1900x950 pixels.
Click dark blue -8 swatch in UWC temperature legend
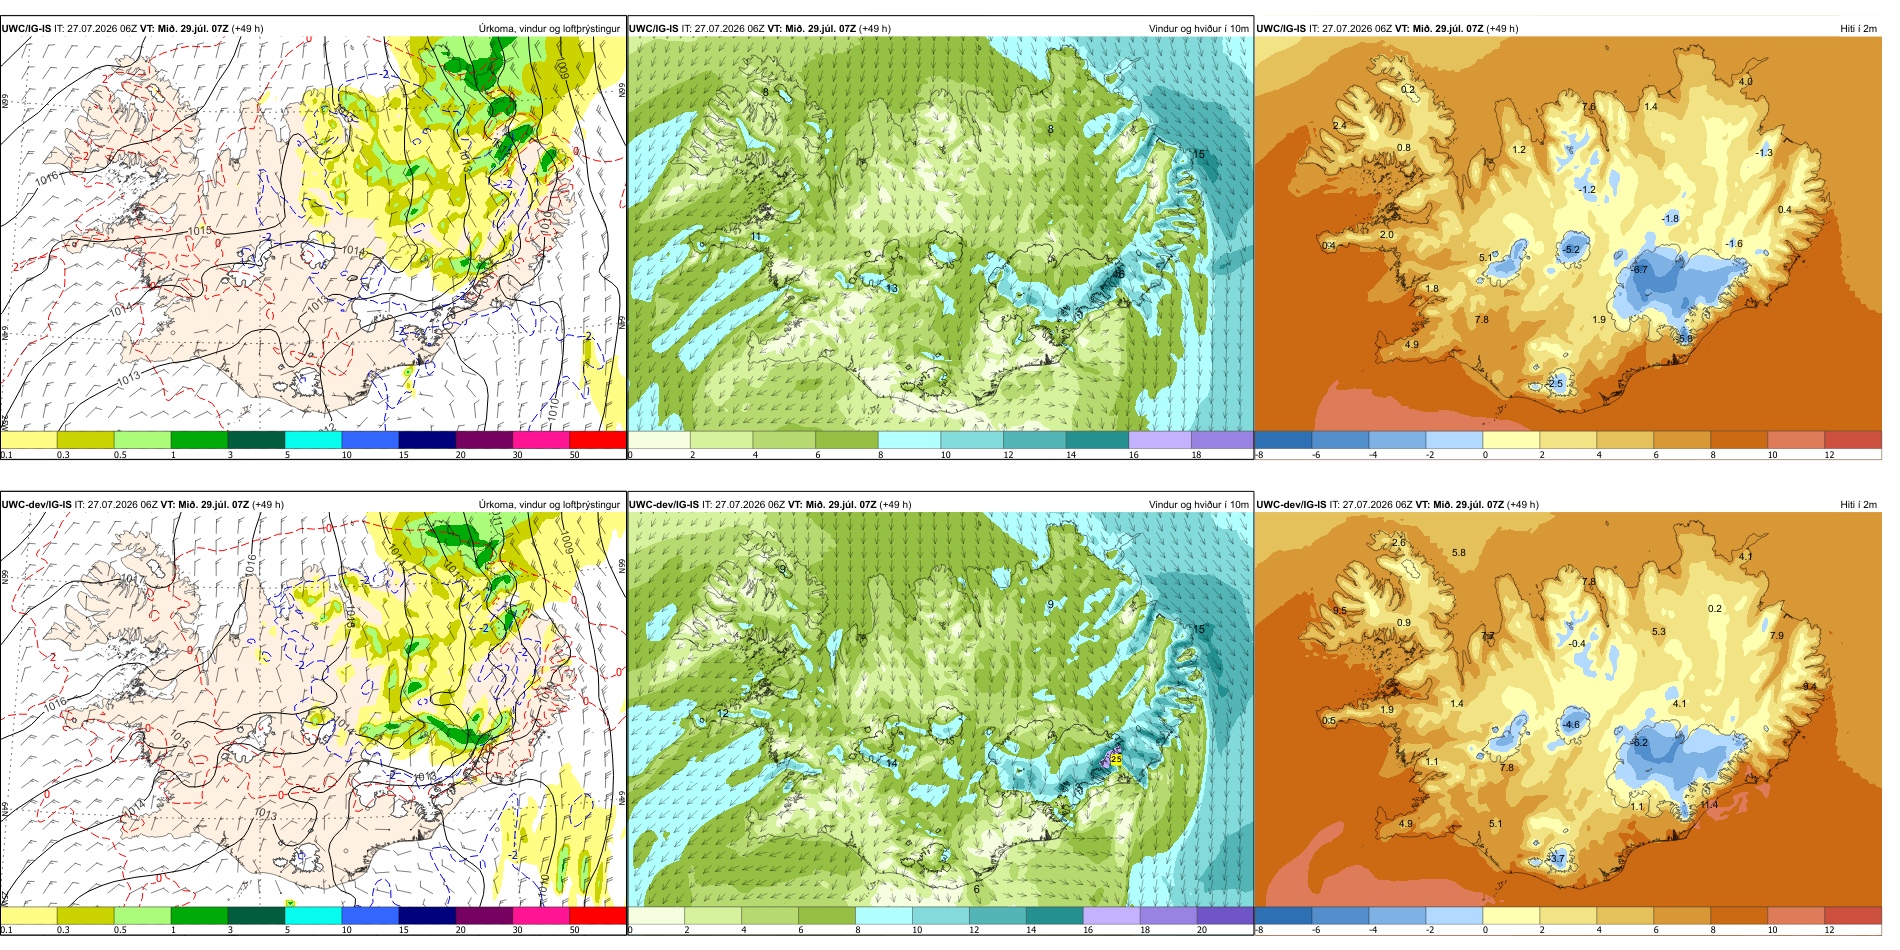(x=1283, y=440)
